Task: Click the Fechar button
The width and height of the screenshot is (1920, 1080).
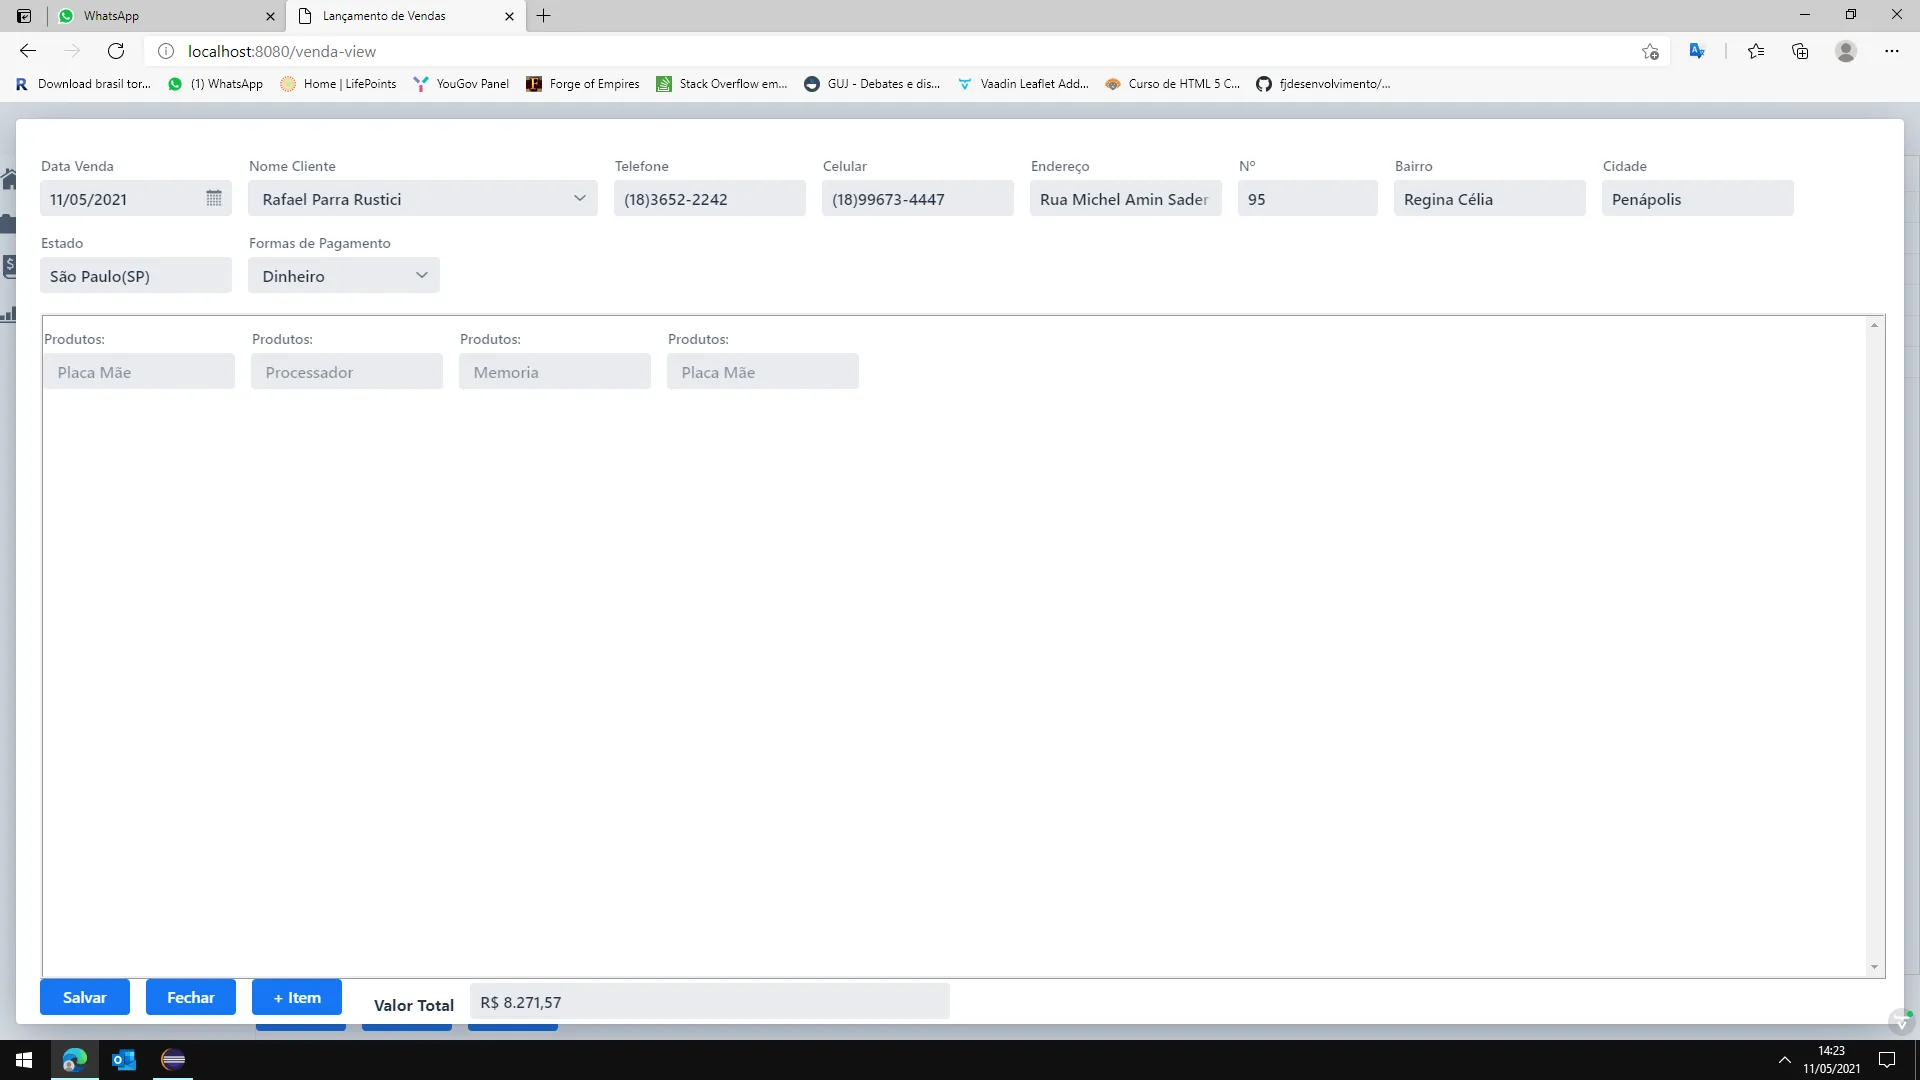Action: (190, 997)
